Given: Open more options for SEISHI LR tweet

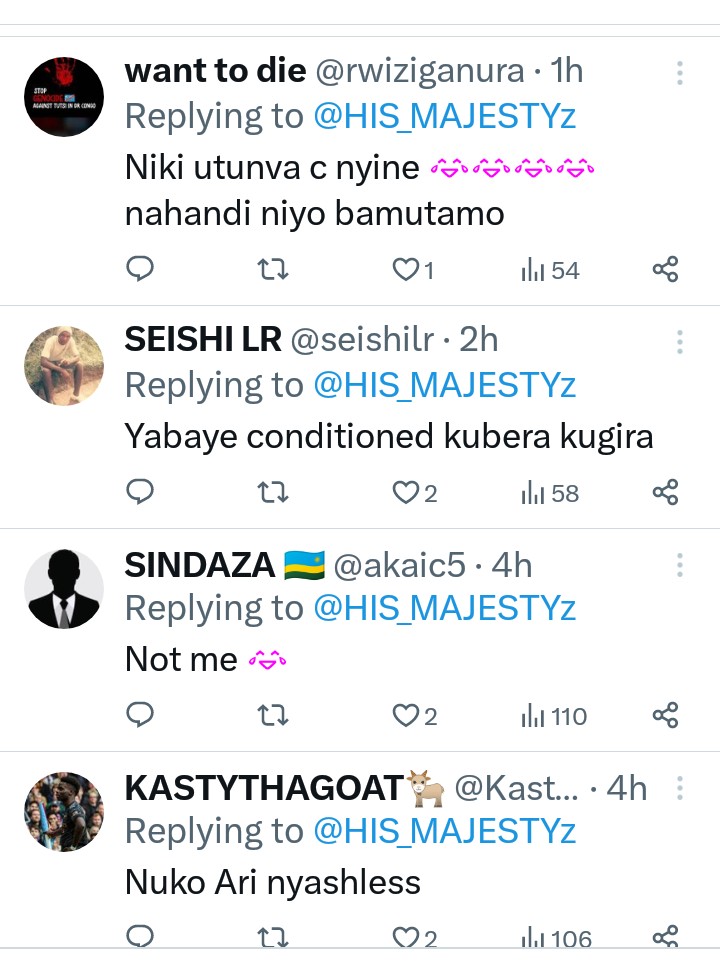Looking at the screenshot, I should (x=680, y=343).
